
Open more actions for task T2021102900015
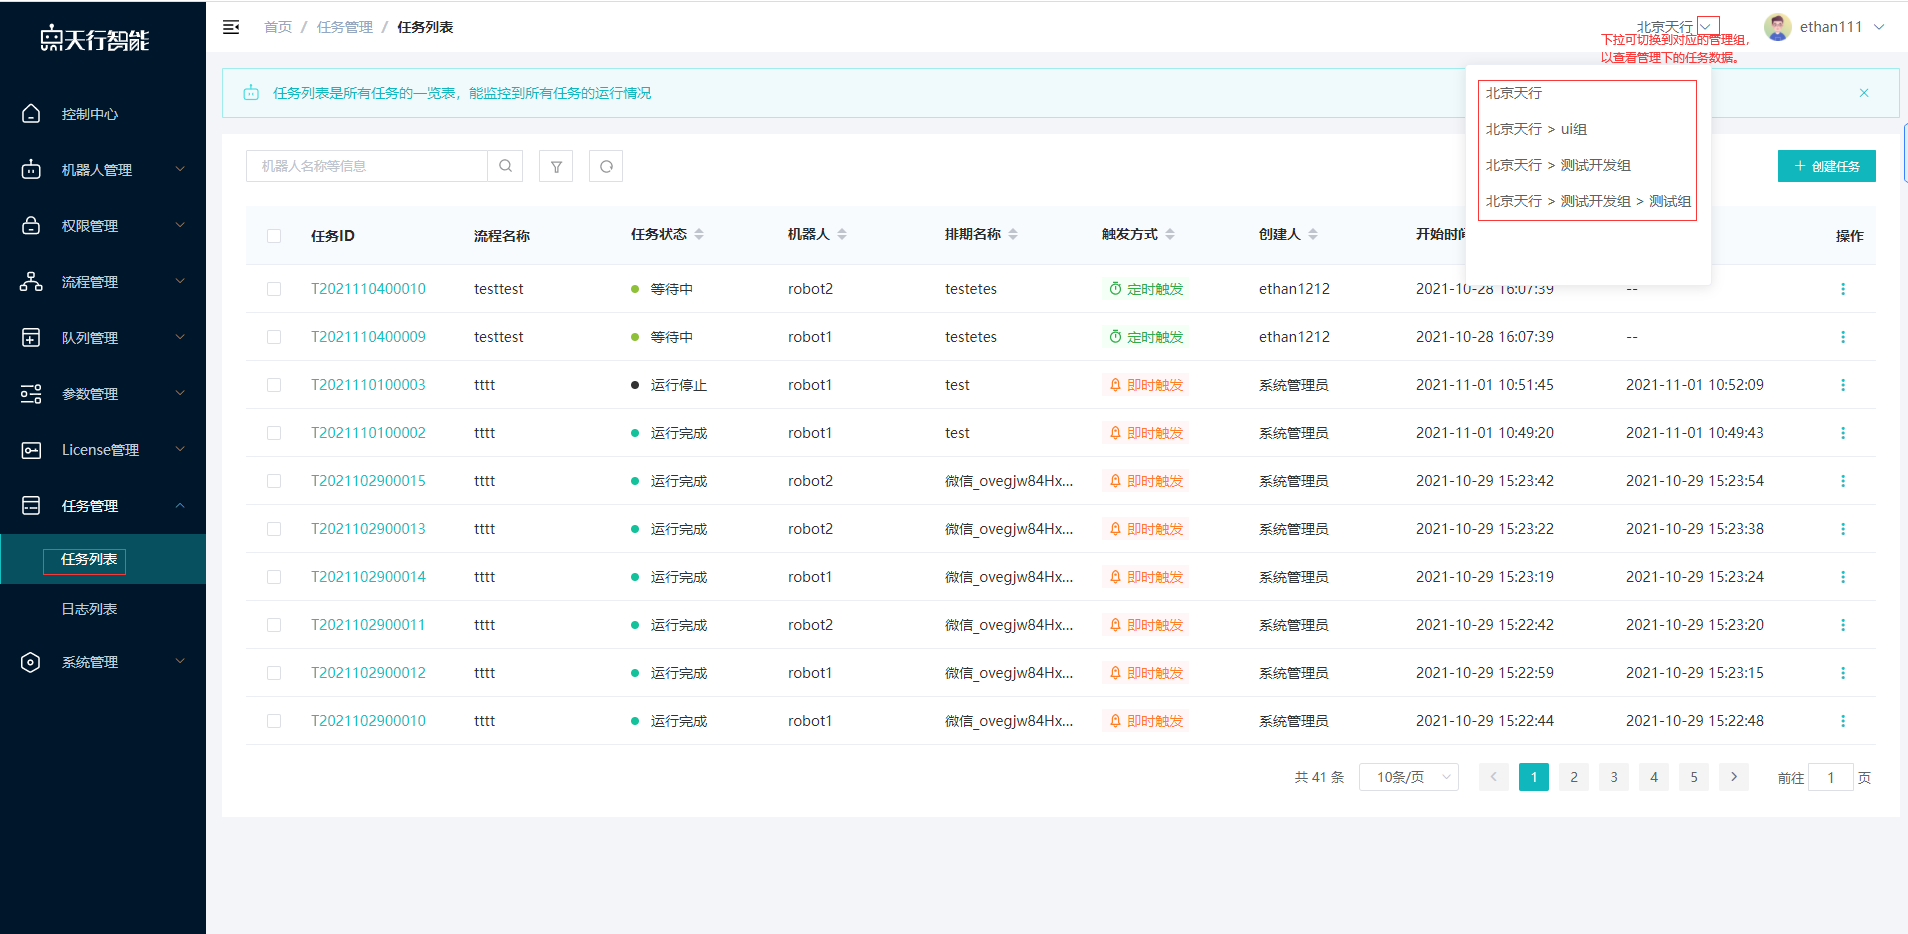(1843, 481)
